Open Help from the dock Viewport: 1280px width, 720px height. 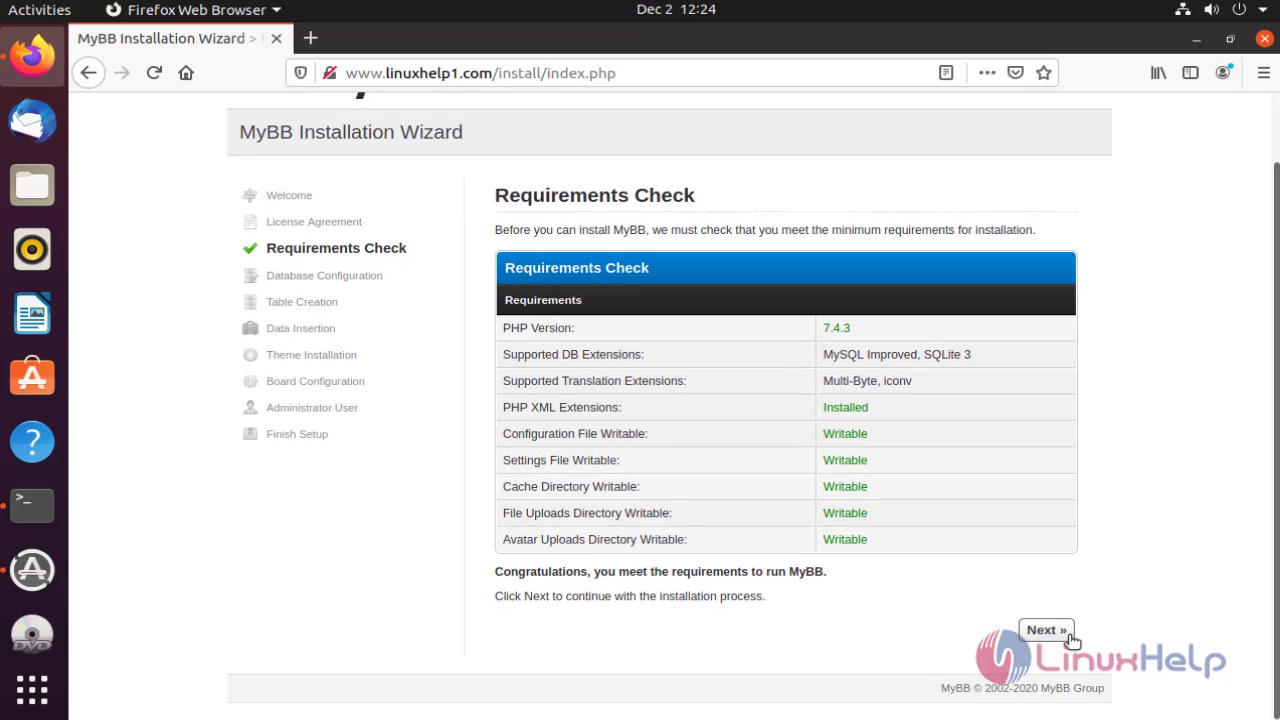[x=33, y=441]
